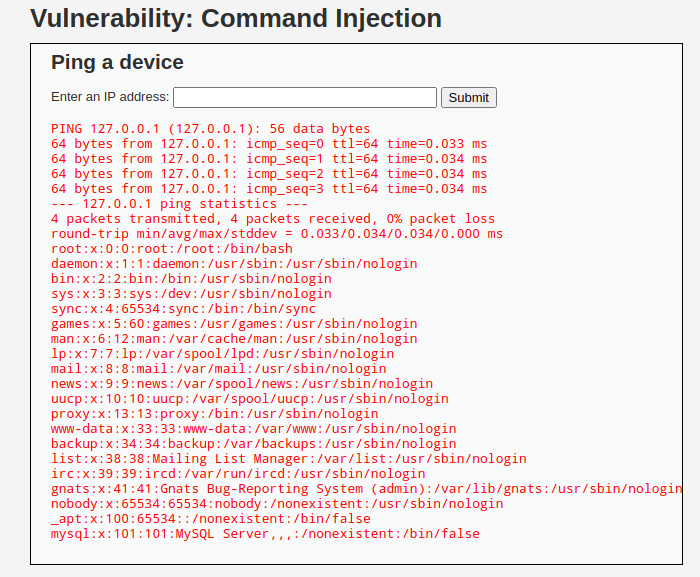
Task: Click the games user passwd entry
Action: pos(234,324)
